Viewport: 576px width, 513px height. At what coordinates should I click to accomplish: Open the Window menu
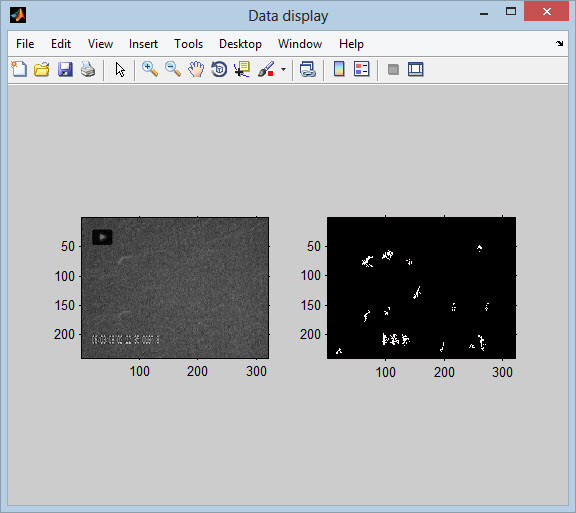tap(300, 44)
